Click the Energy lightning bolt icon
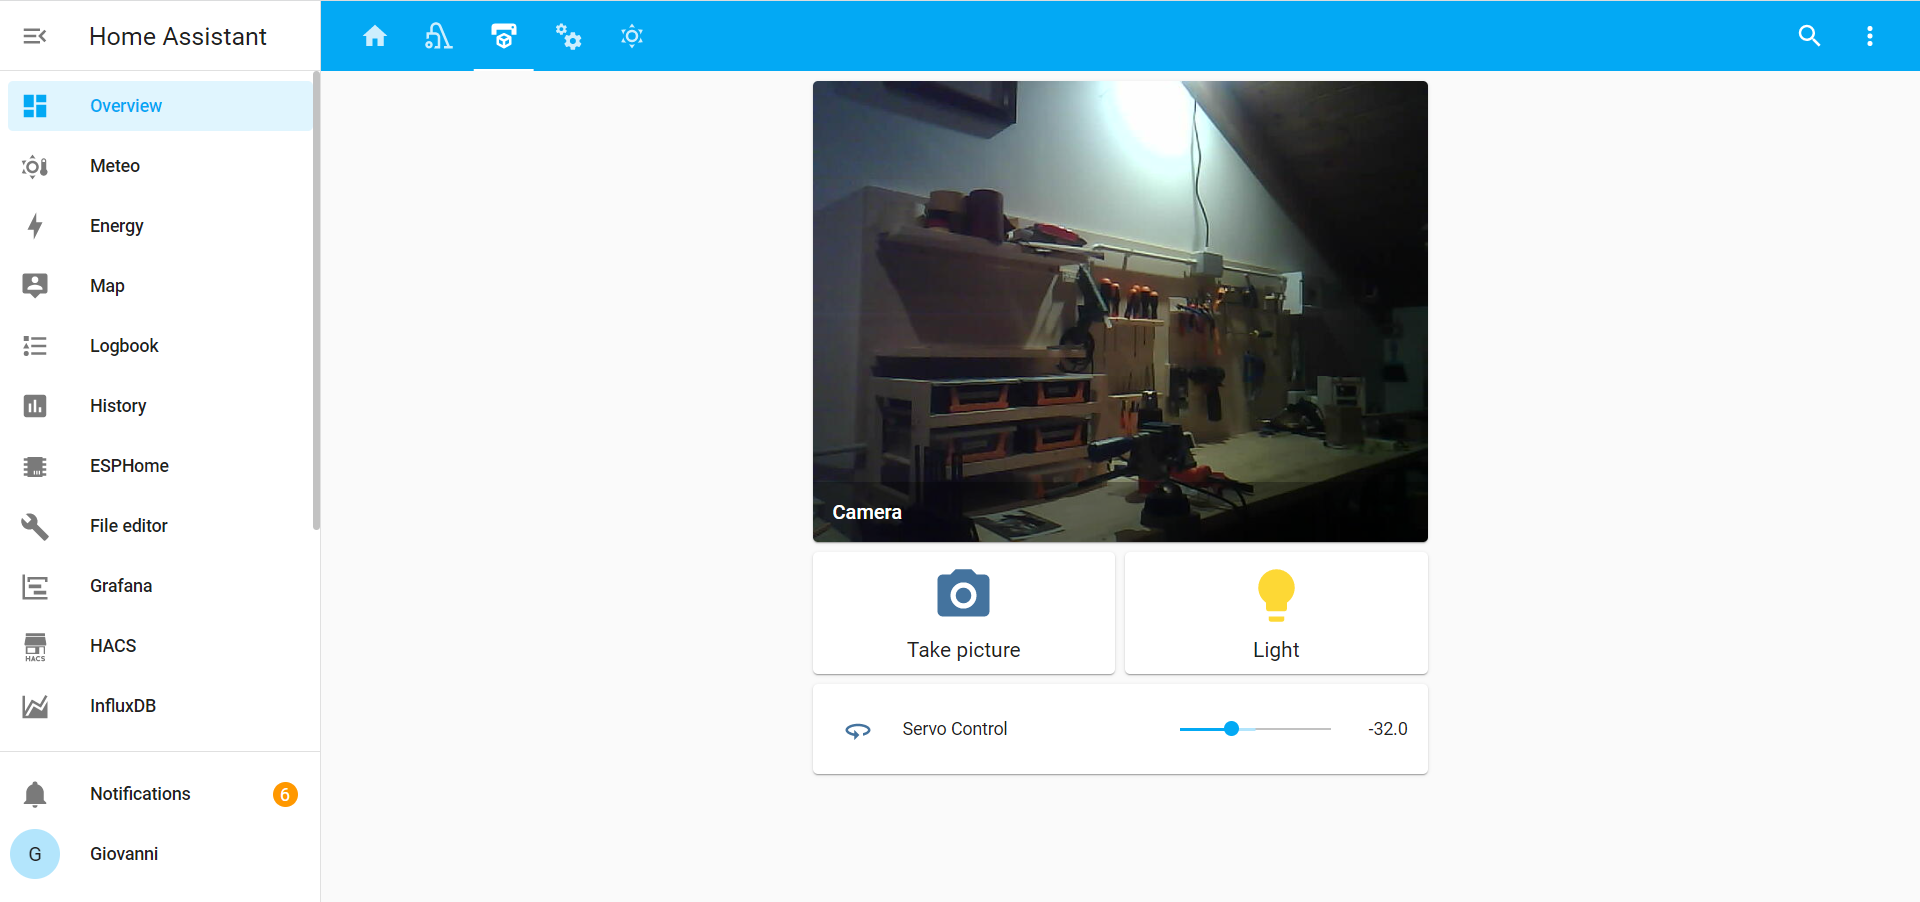 pyautogui.click(x=35, y=226)
